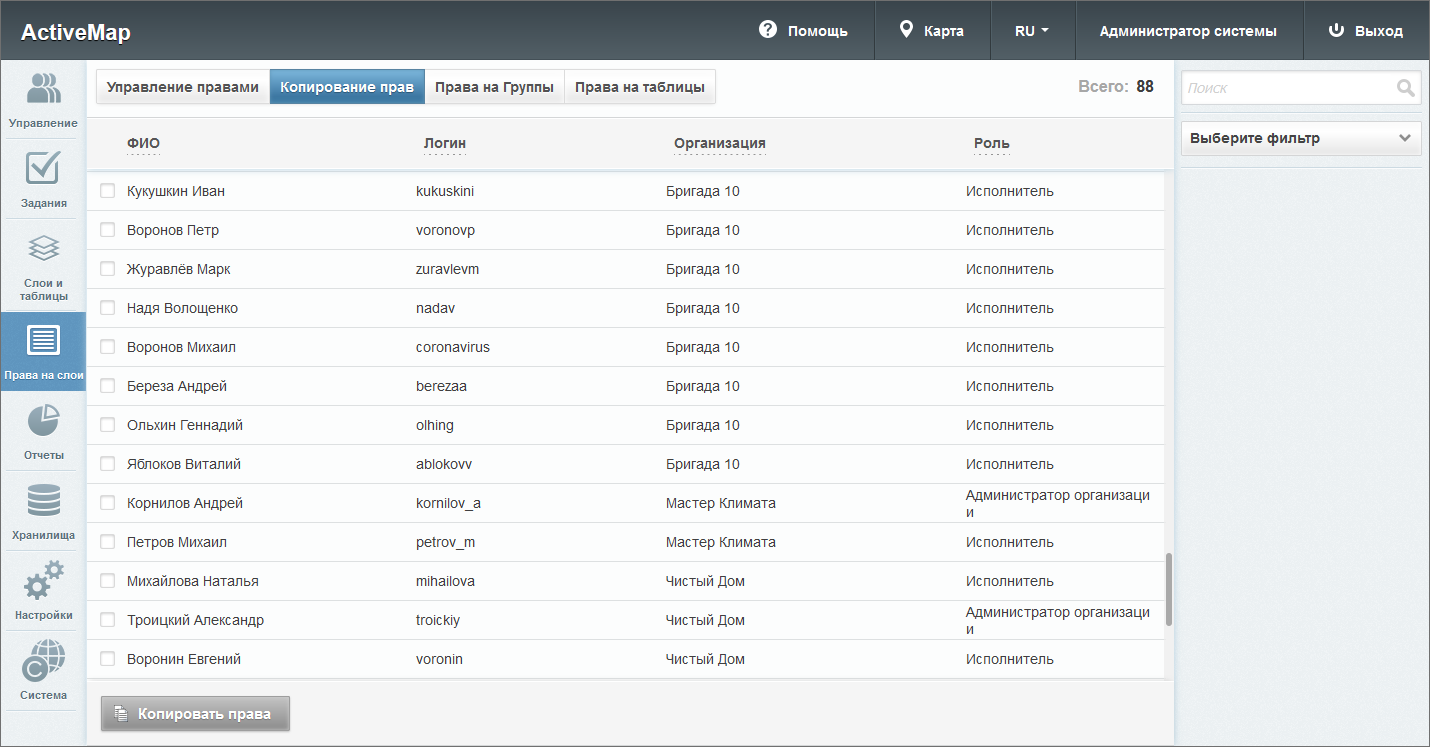The image size is (1430, 747).
Task: Switch to Управление правами tab
Action: (x=183, y=87)
